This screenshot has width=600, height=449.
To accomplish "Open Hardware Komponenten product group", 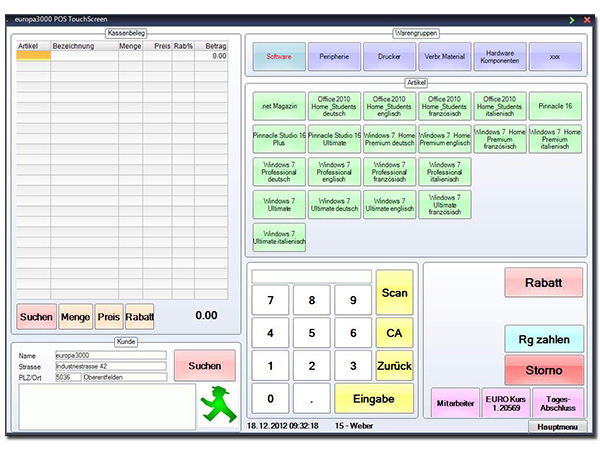I will click(x=500, y=56).
